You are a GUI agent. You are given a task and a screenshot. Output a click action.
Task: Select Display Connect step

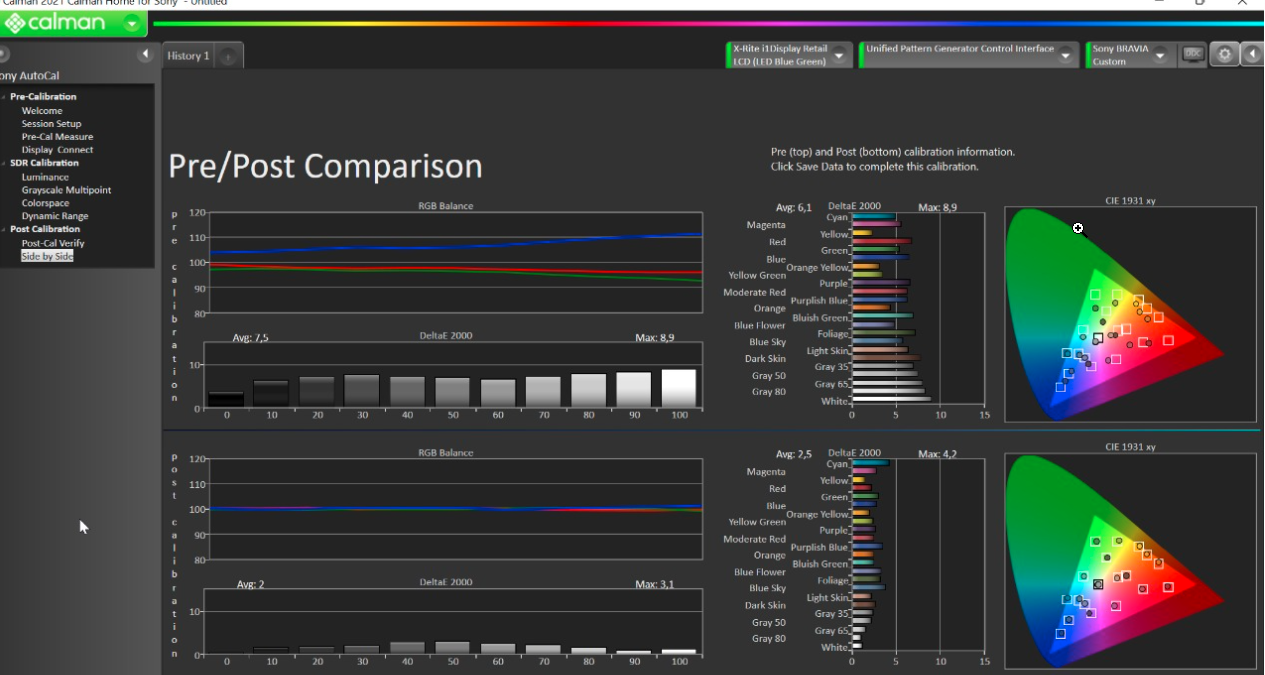[x=58, y=150]
